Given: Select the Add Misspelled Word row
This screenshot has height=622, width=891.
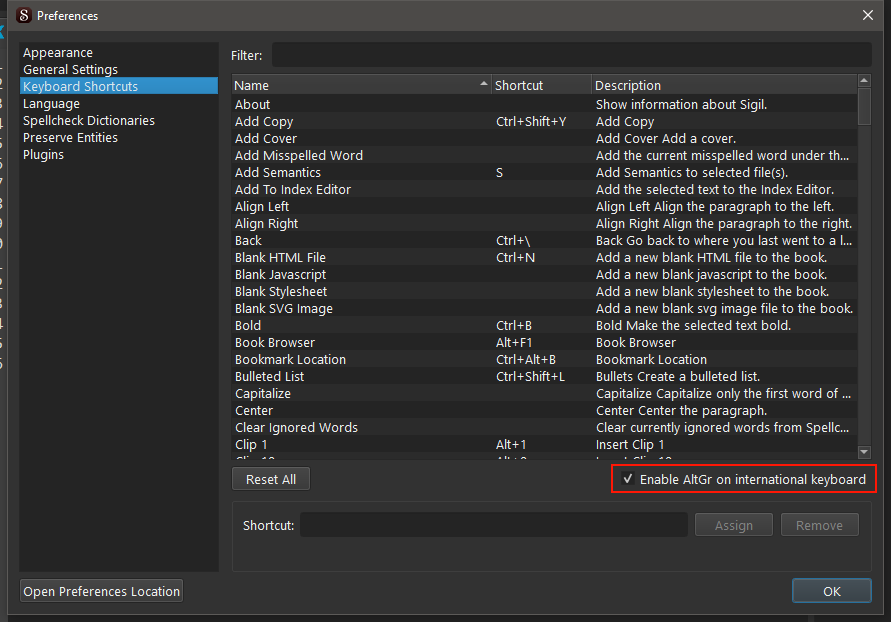Looking at the screenshot, I should [544, 156].
